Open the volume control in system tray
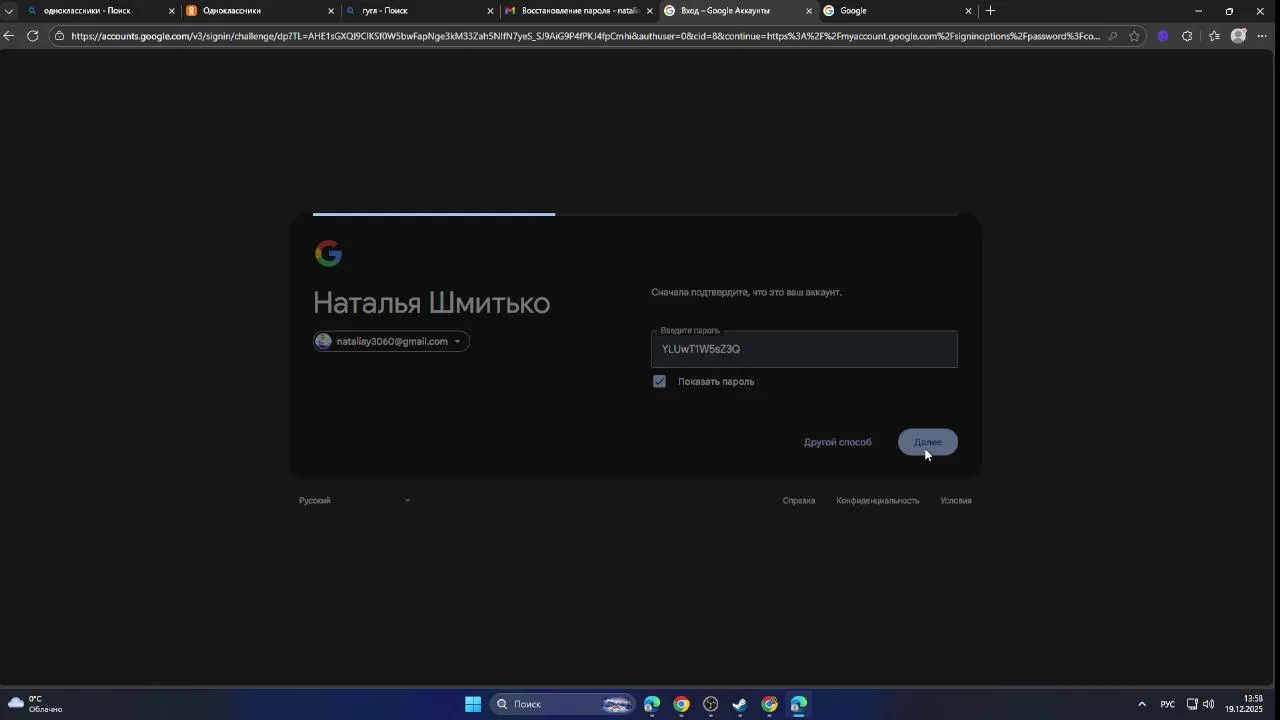 (1208, 704)
